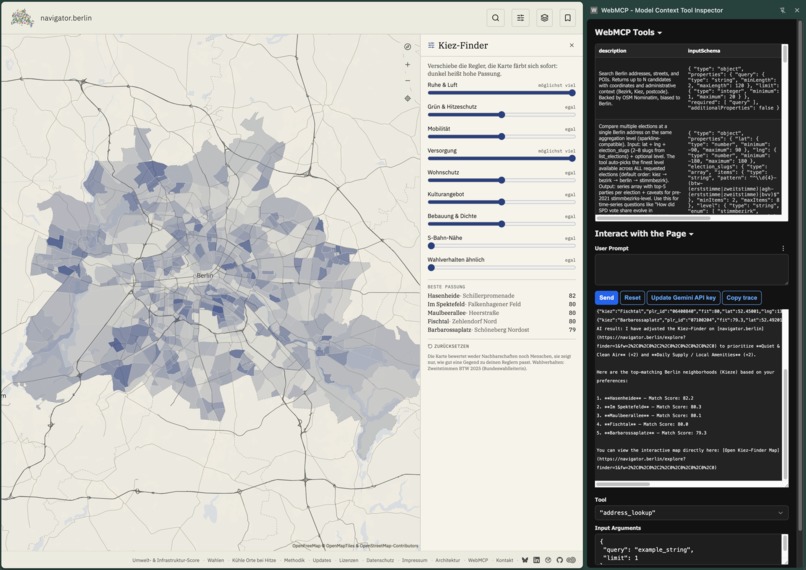
Task: Click the Berlin label on the map
Action: (x=205, y=276)
